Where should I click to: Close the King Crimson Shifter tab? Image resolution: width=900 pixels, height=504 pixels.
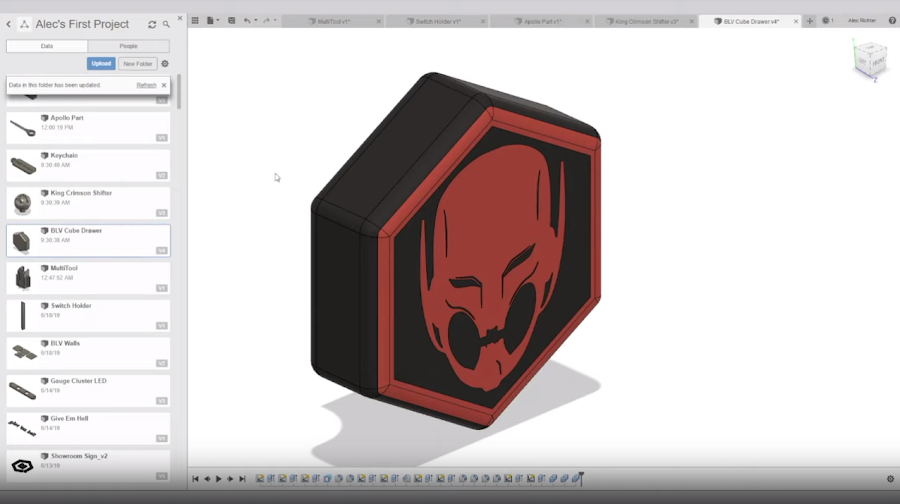[691, 21]
